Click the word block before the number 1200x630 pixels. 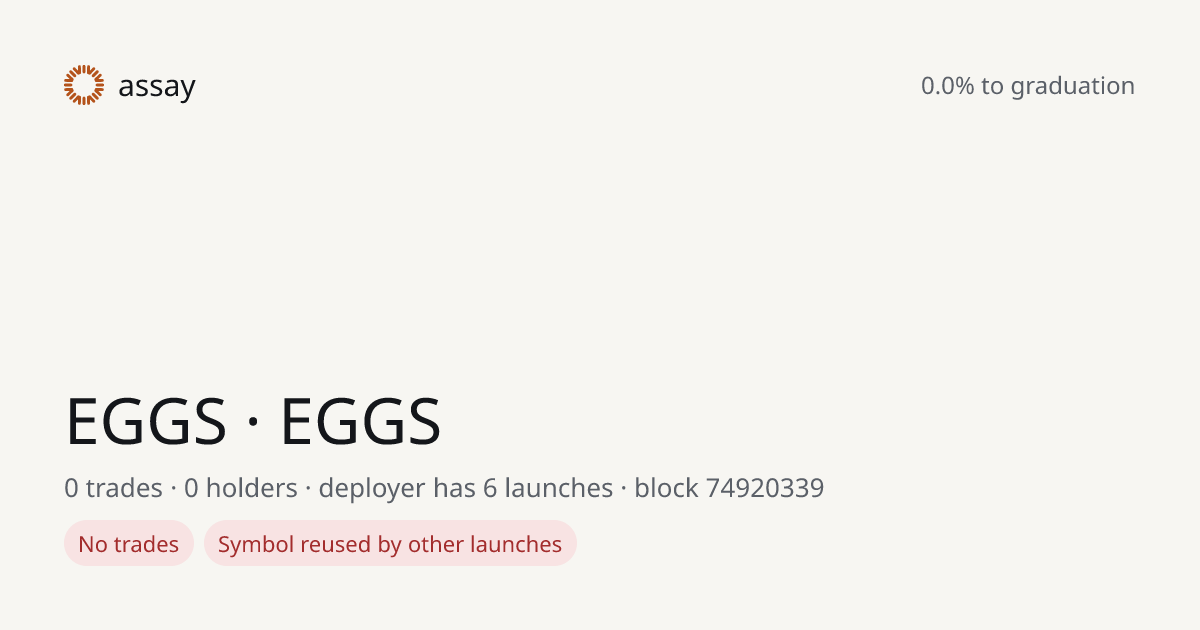(666, 488)
